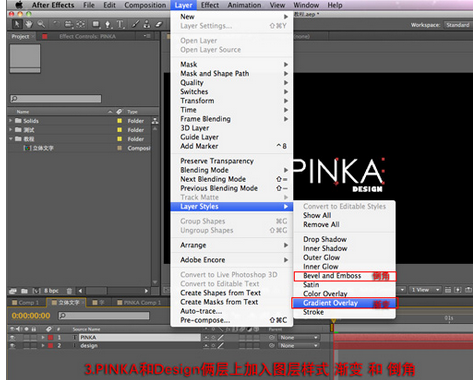Collapse the 教程 folder
473x380 pixels.
[x=11, y=138]
